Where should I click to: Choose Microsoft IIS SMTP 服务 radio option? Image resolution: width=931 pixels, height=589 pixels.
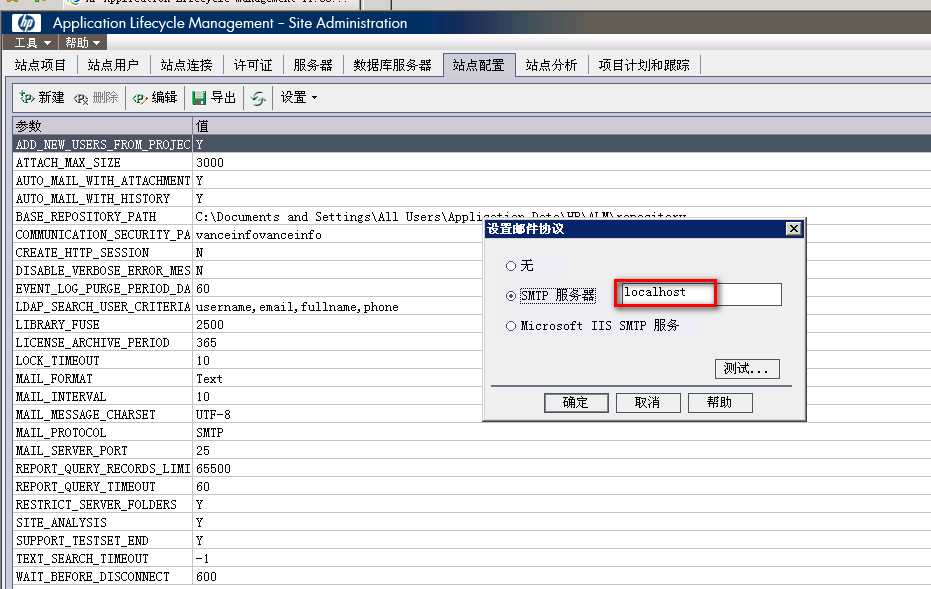pyautogui.click(x=511, y=325)
